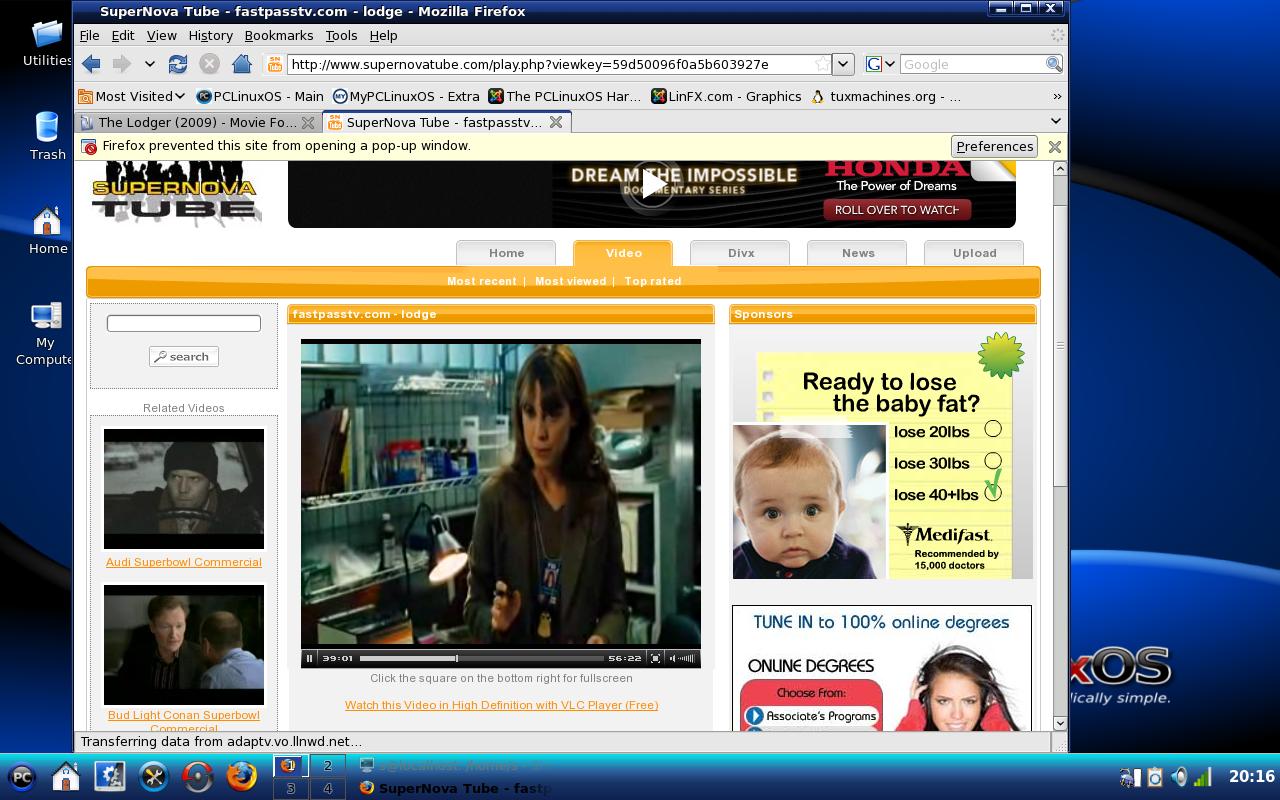This screenshot has height=800, width=1280.
Task: Open the LinFX.com - Graphics bookmark
Action: (726, 96)
